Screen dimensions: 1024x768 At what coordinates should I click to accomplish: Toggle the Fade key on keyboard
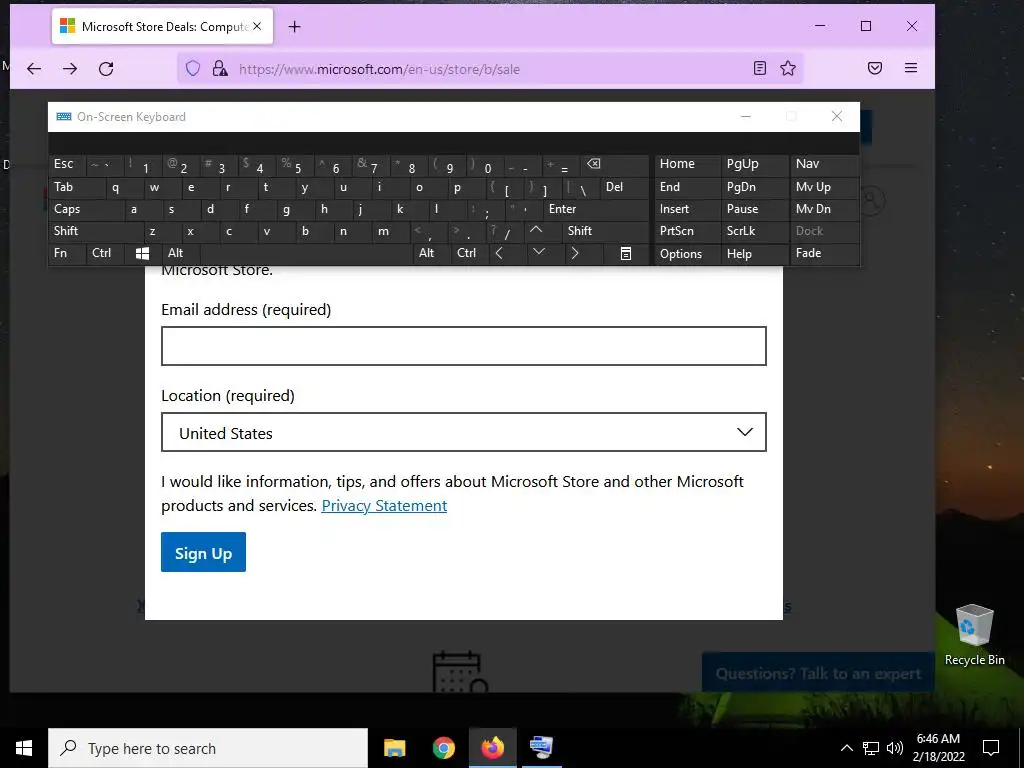click(x=824, y=253)
